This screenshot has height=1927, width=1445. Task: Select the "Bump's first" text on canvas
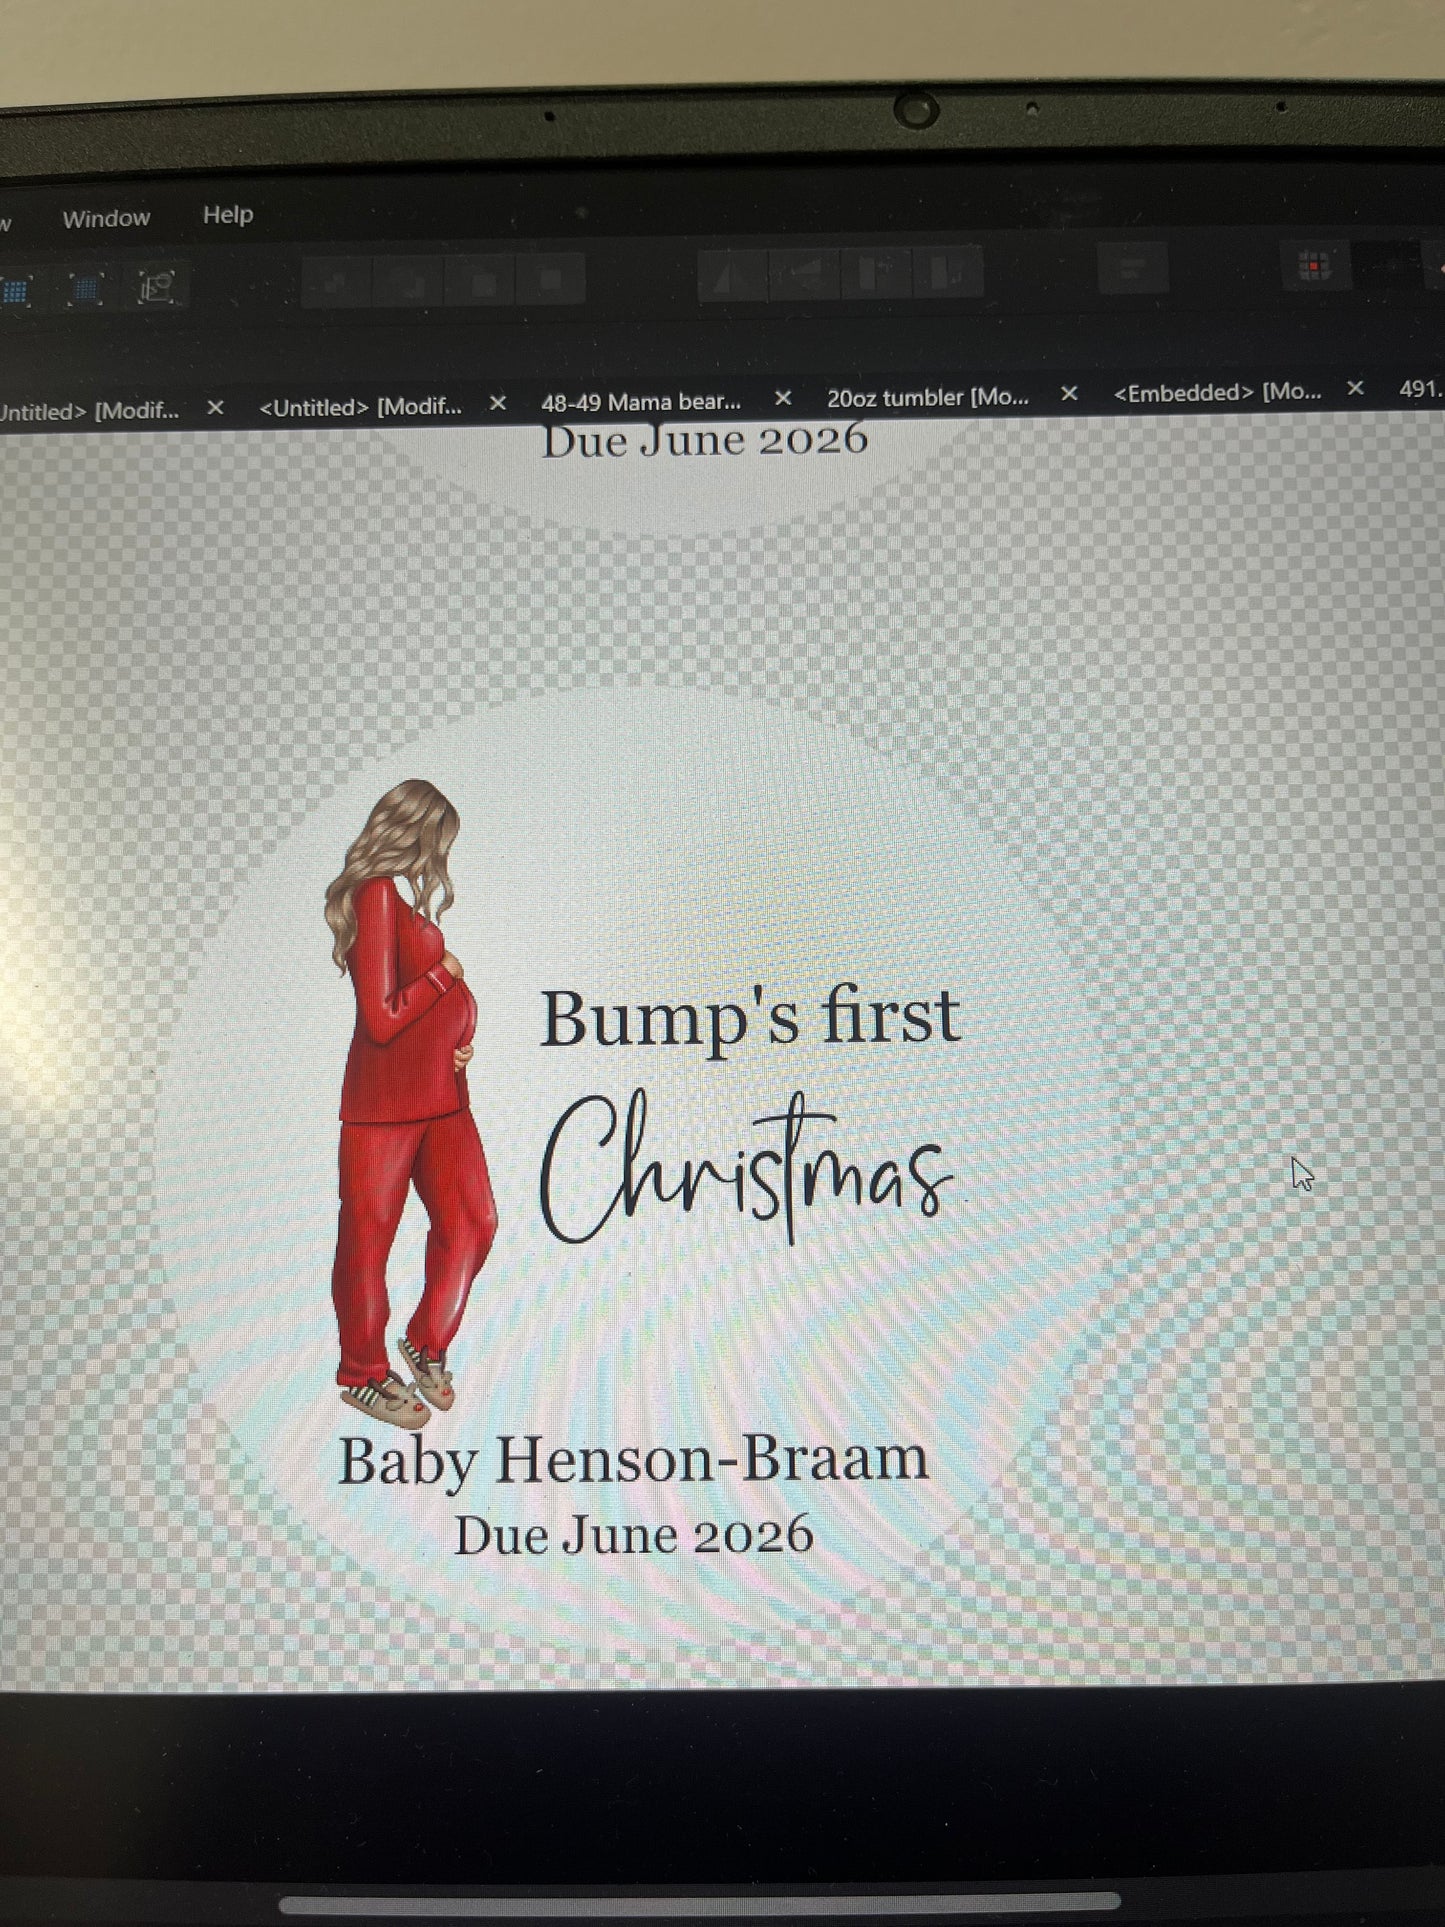pyautogui.click(x=749, y=1019)
